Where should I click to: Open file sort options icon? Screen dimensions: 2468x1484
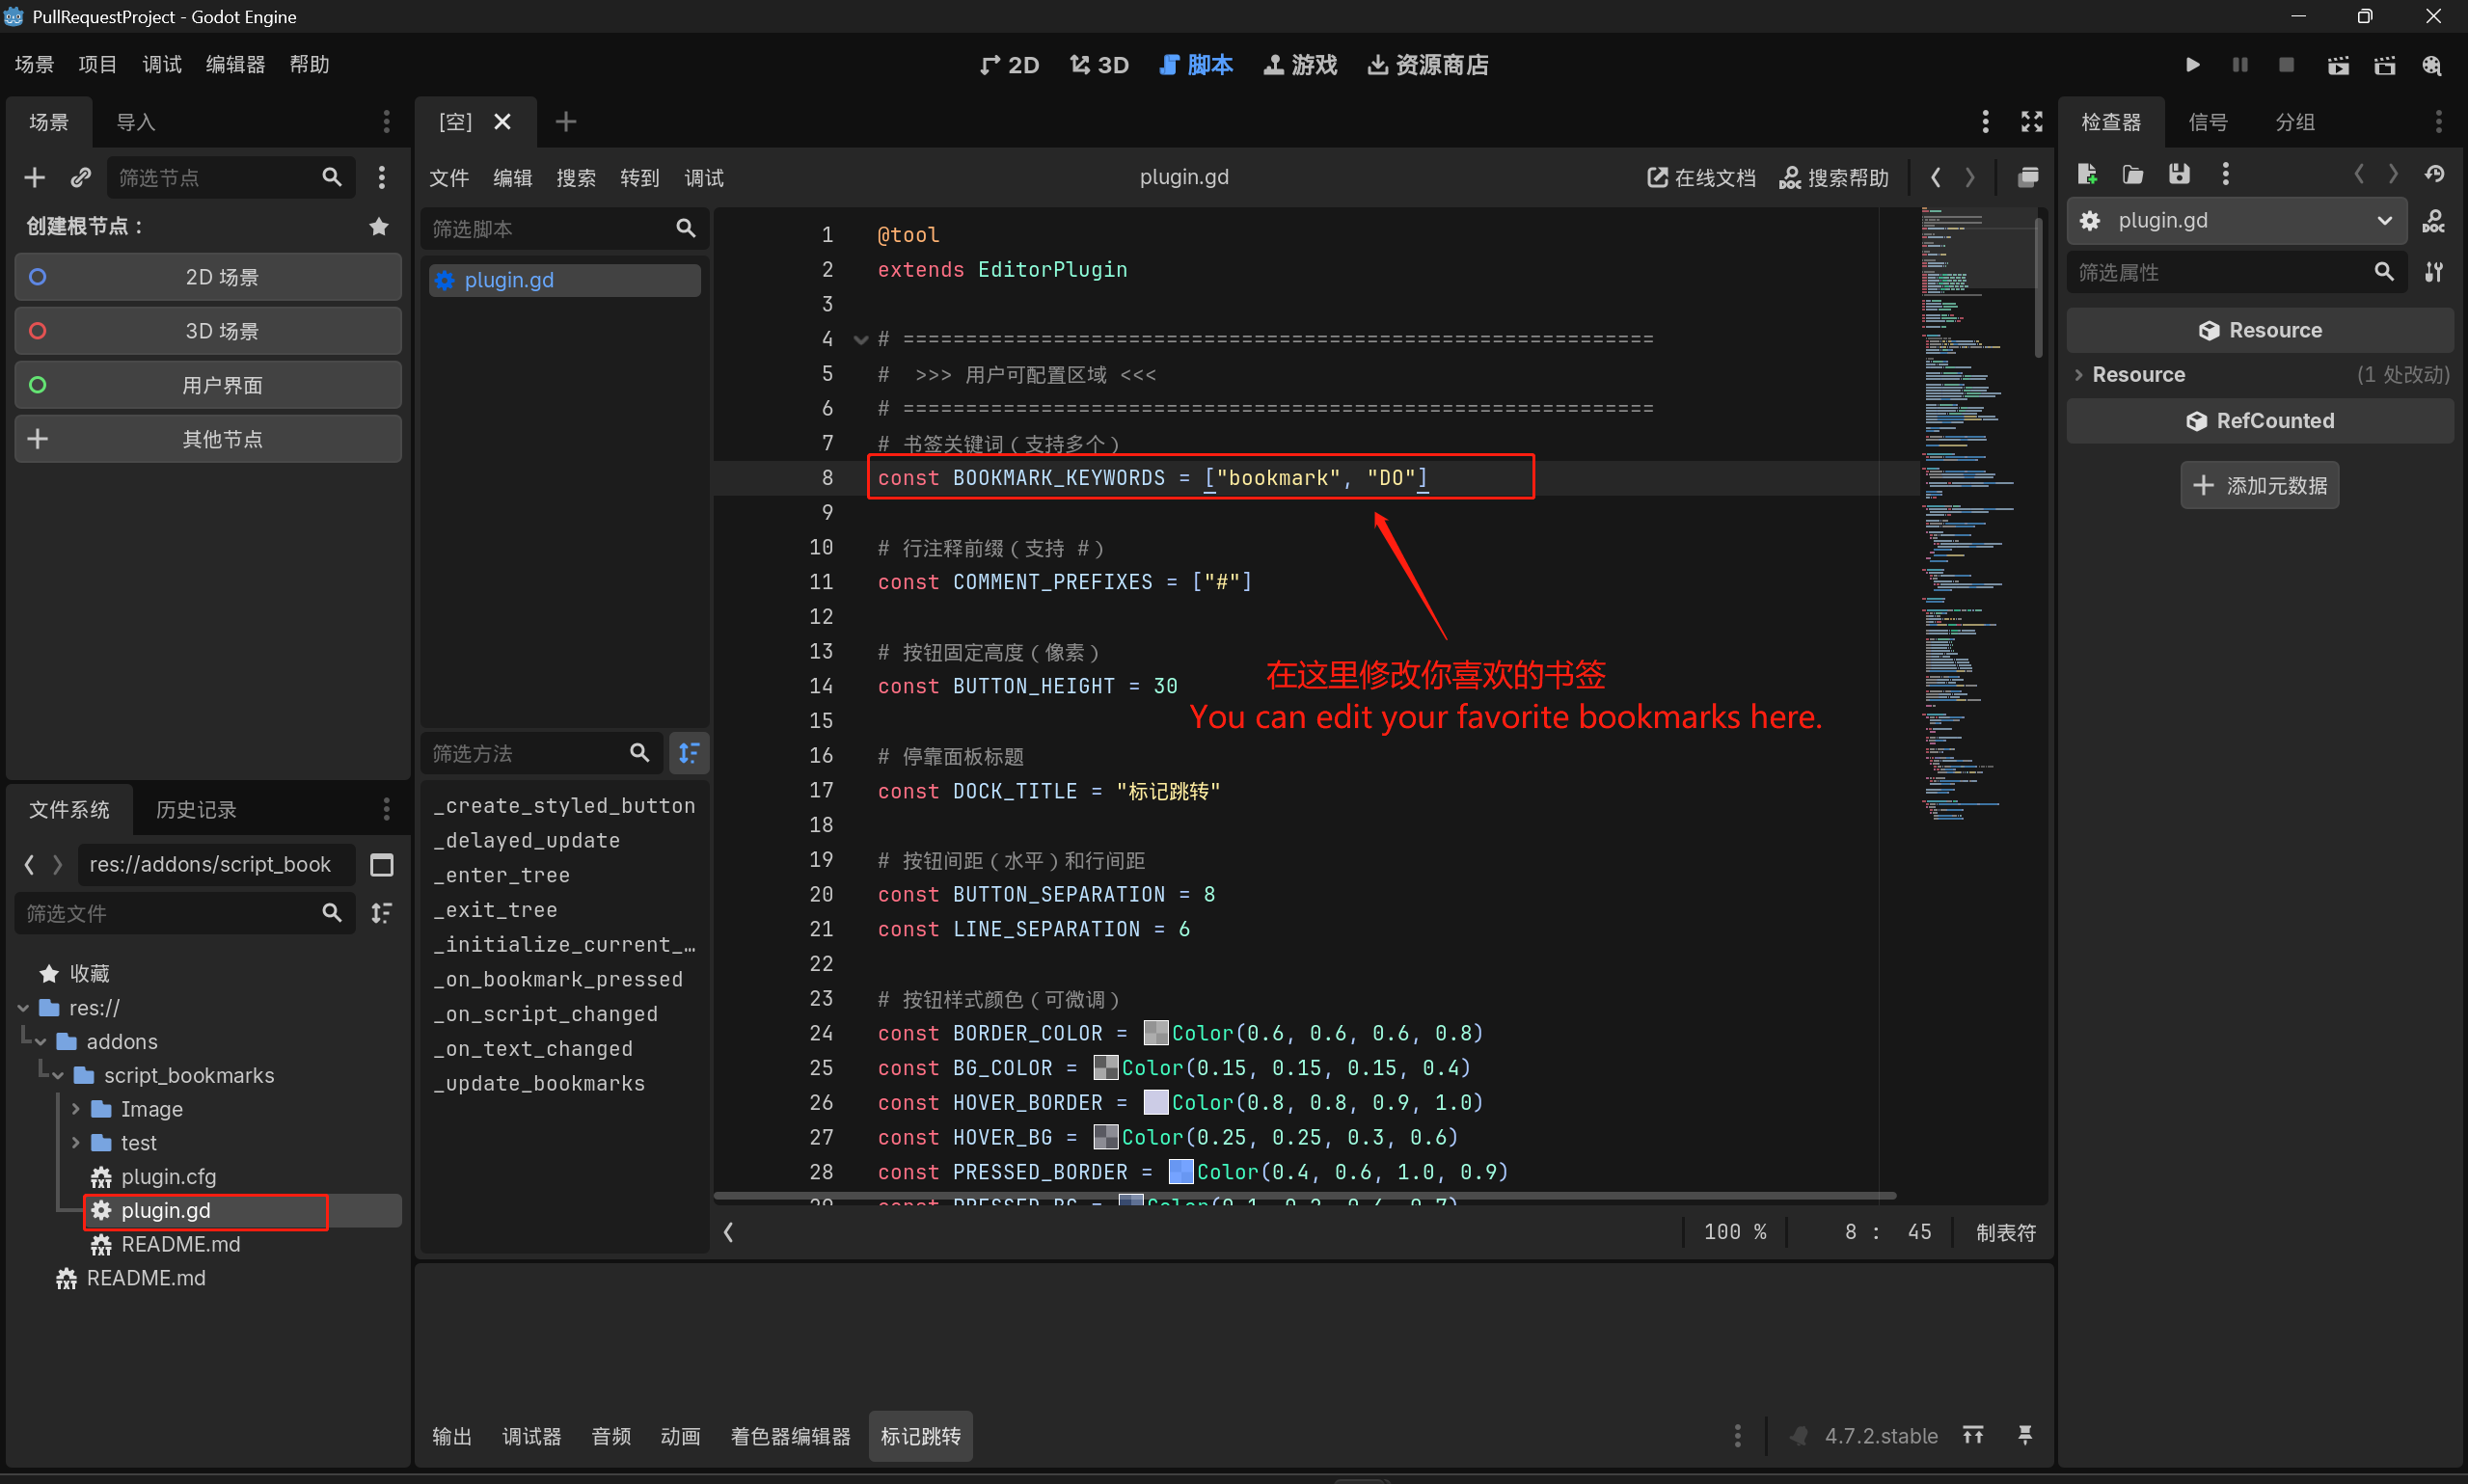pyautogui.click(x=382, y=912)
